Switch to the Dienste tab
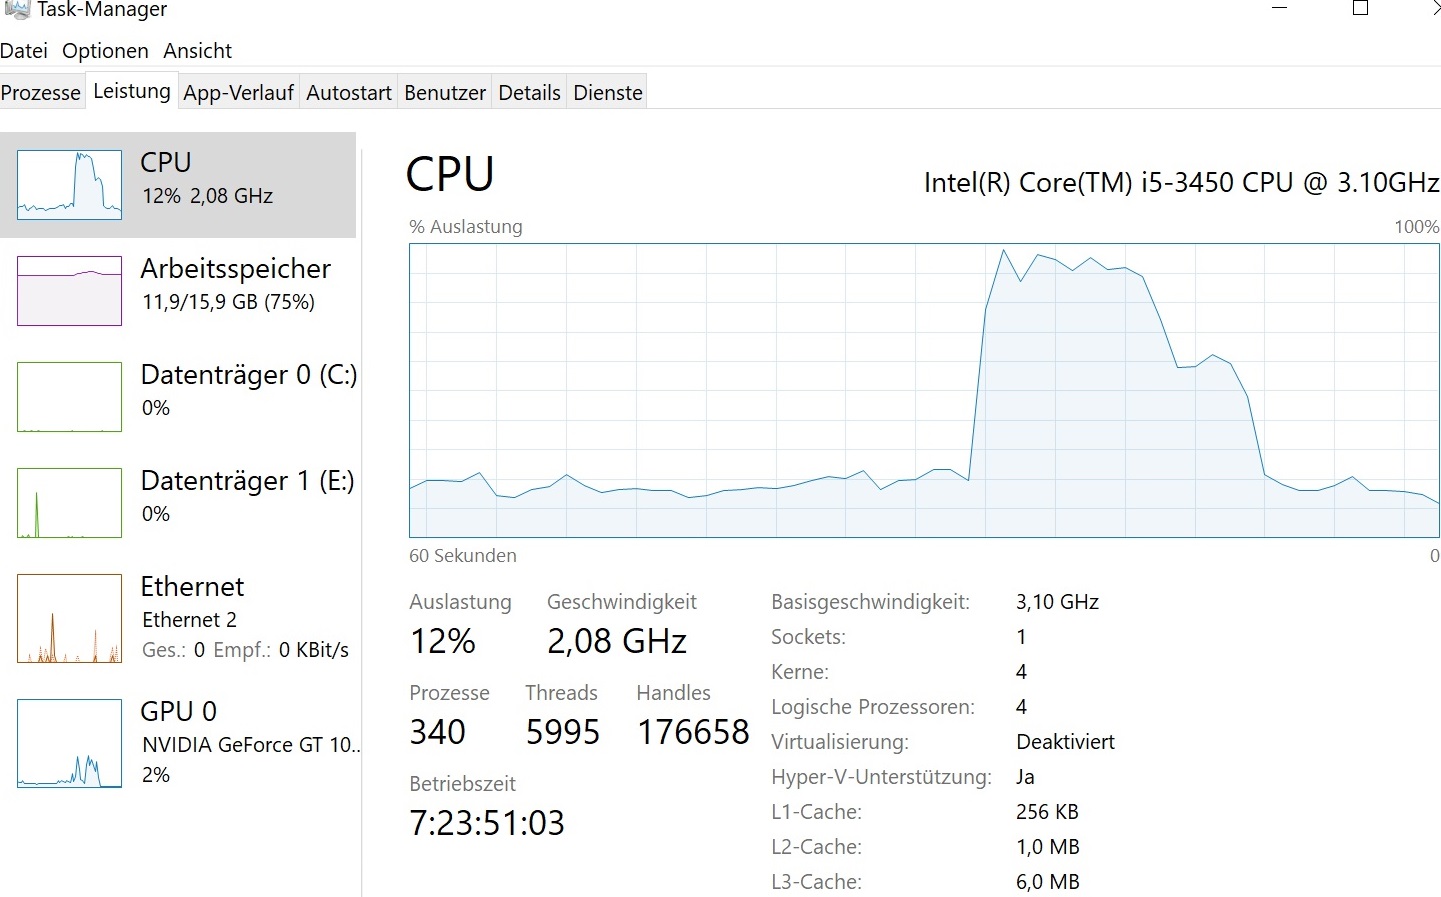Image resolution: width=1441 pixels, height=897 pixels. coord(608,93)
